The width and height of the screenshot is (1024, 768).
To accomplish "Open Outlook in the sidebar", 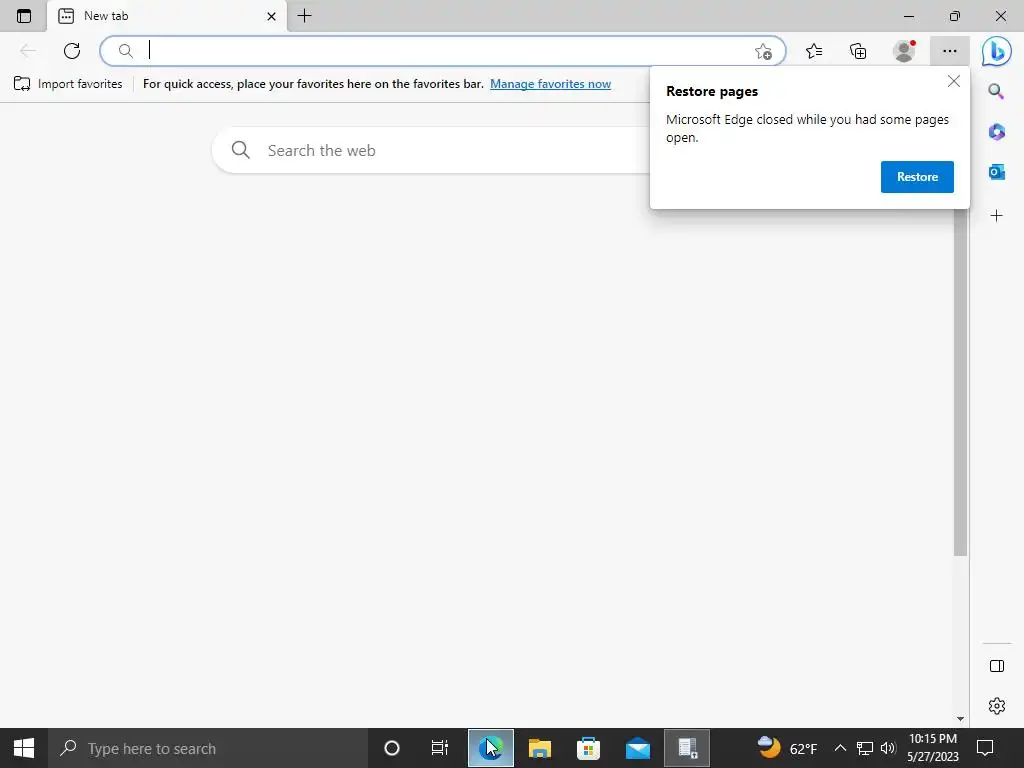I will click(996, 172).
